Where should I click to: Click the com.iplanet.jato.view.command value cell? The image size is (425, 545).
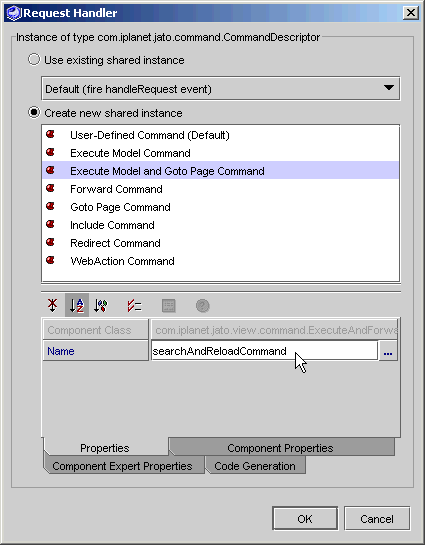(275, 330)
